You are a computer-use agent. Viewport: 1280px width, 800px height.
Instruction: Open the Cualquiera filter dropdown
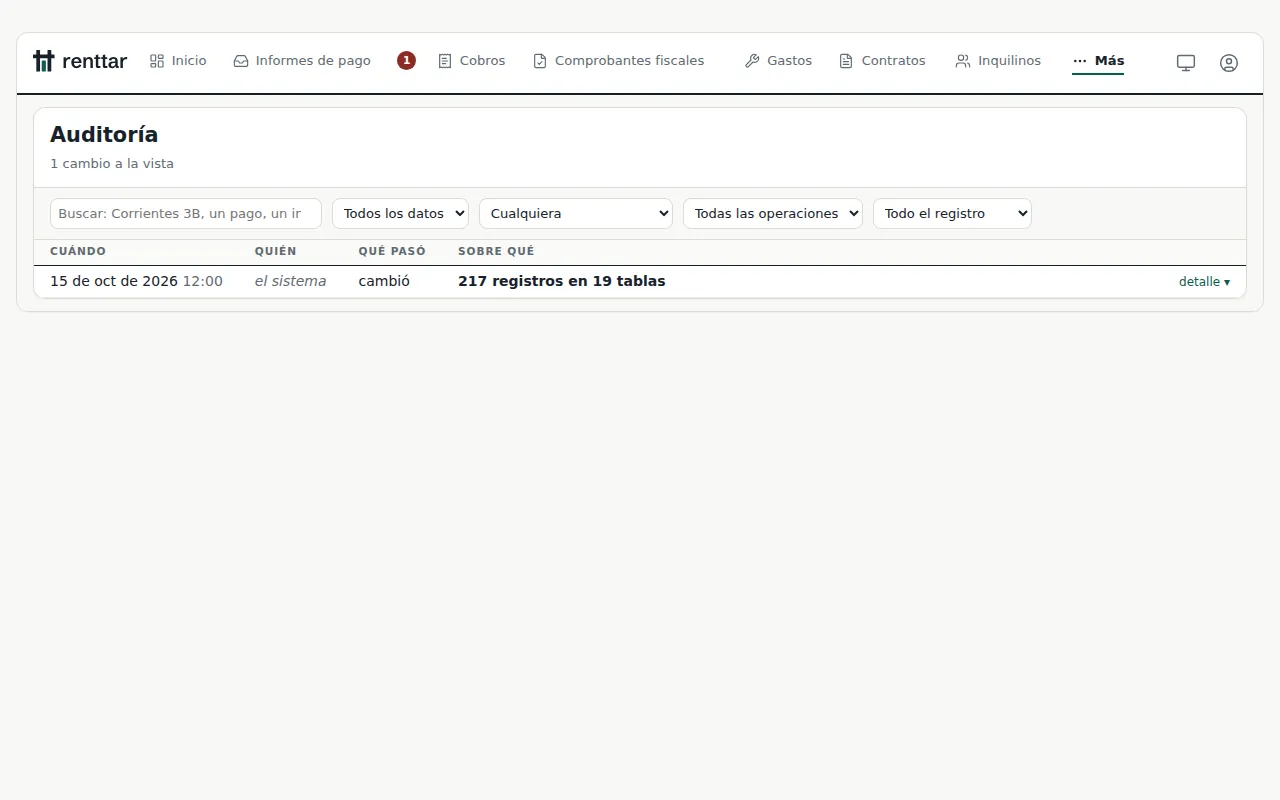576,213
